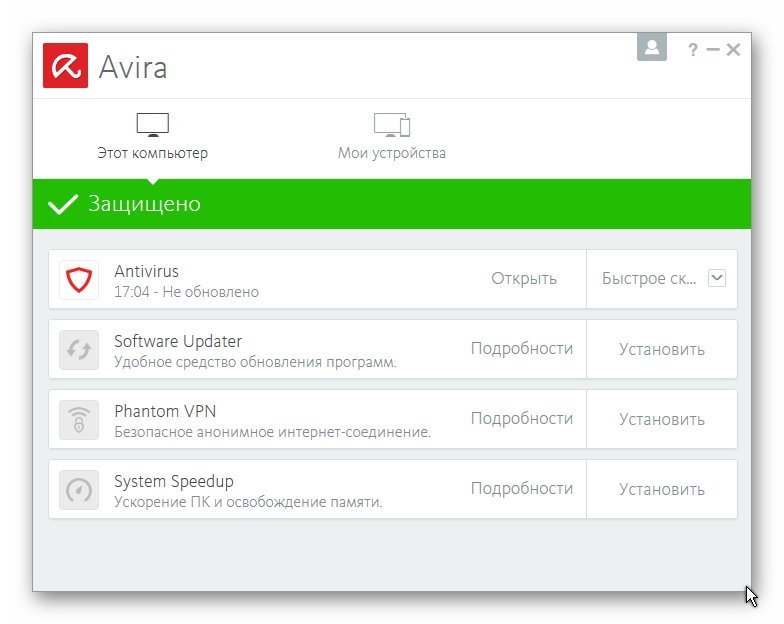Click the red Avira logo icon
Viewport: 784px width, 624px height.
click(x=65, y=66)
